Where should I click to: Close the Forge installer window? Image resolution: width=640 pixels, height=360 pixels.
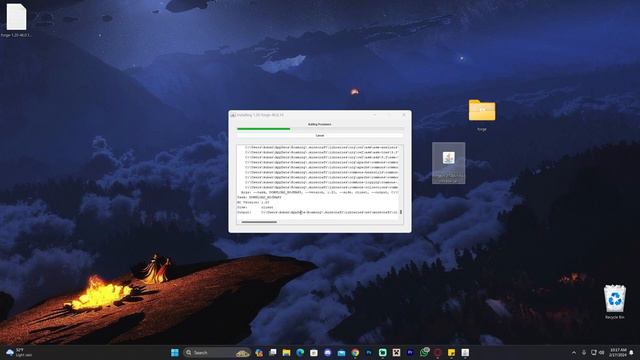pos(404,115)
